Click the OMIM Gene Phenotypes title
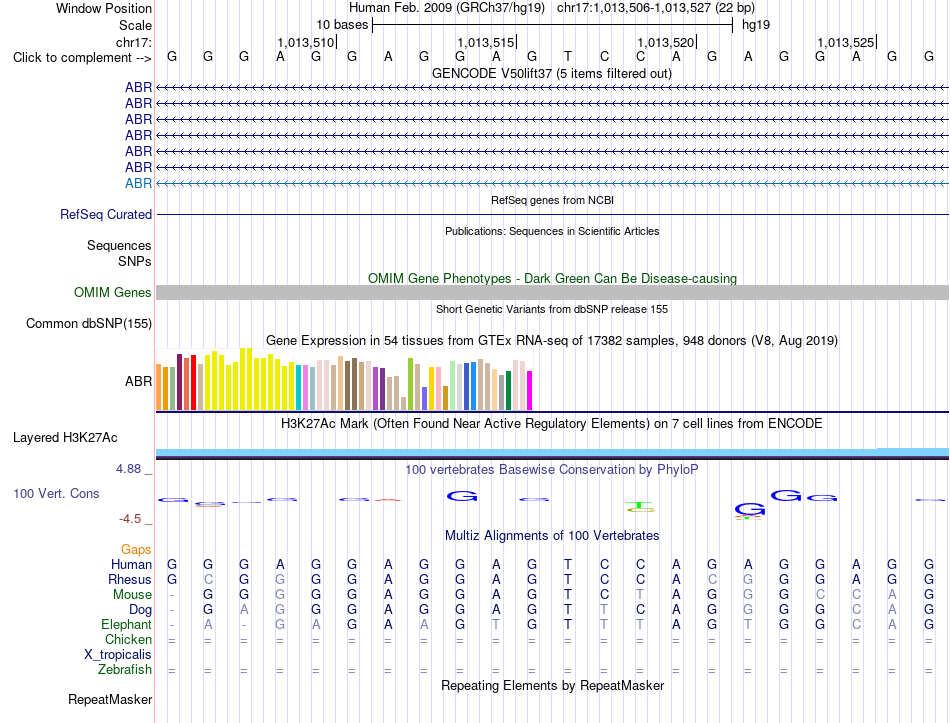The image size is (950, 723). 552,279
